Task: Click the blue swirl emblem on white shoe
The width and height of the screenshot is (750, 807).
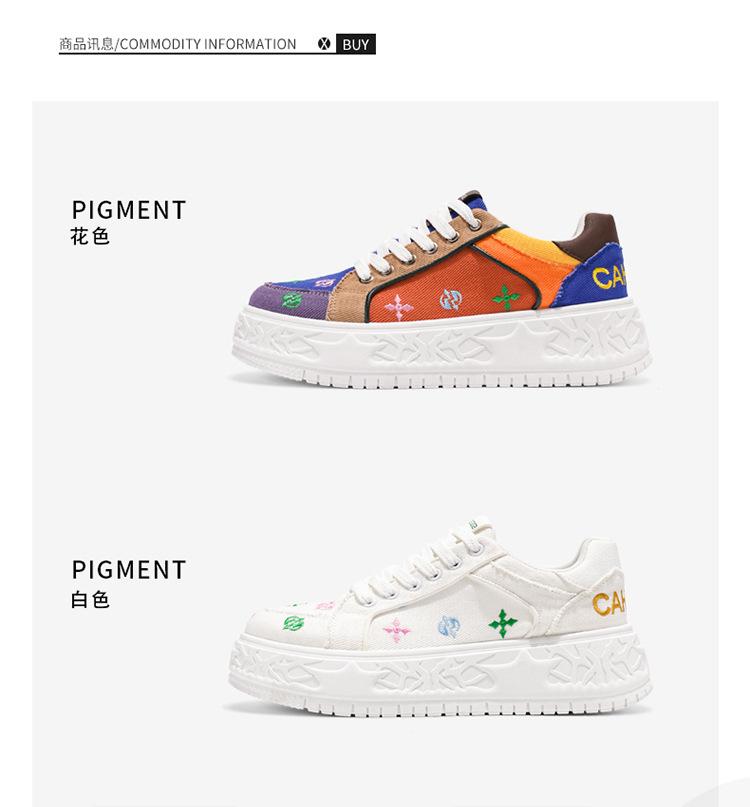Action: [x=449, y=626]
